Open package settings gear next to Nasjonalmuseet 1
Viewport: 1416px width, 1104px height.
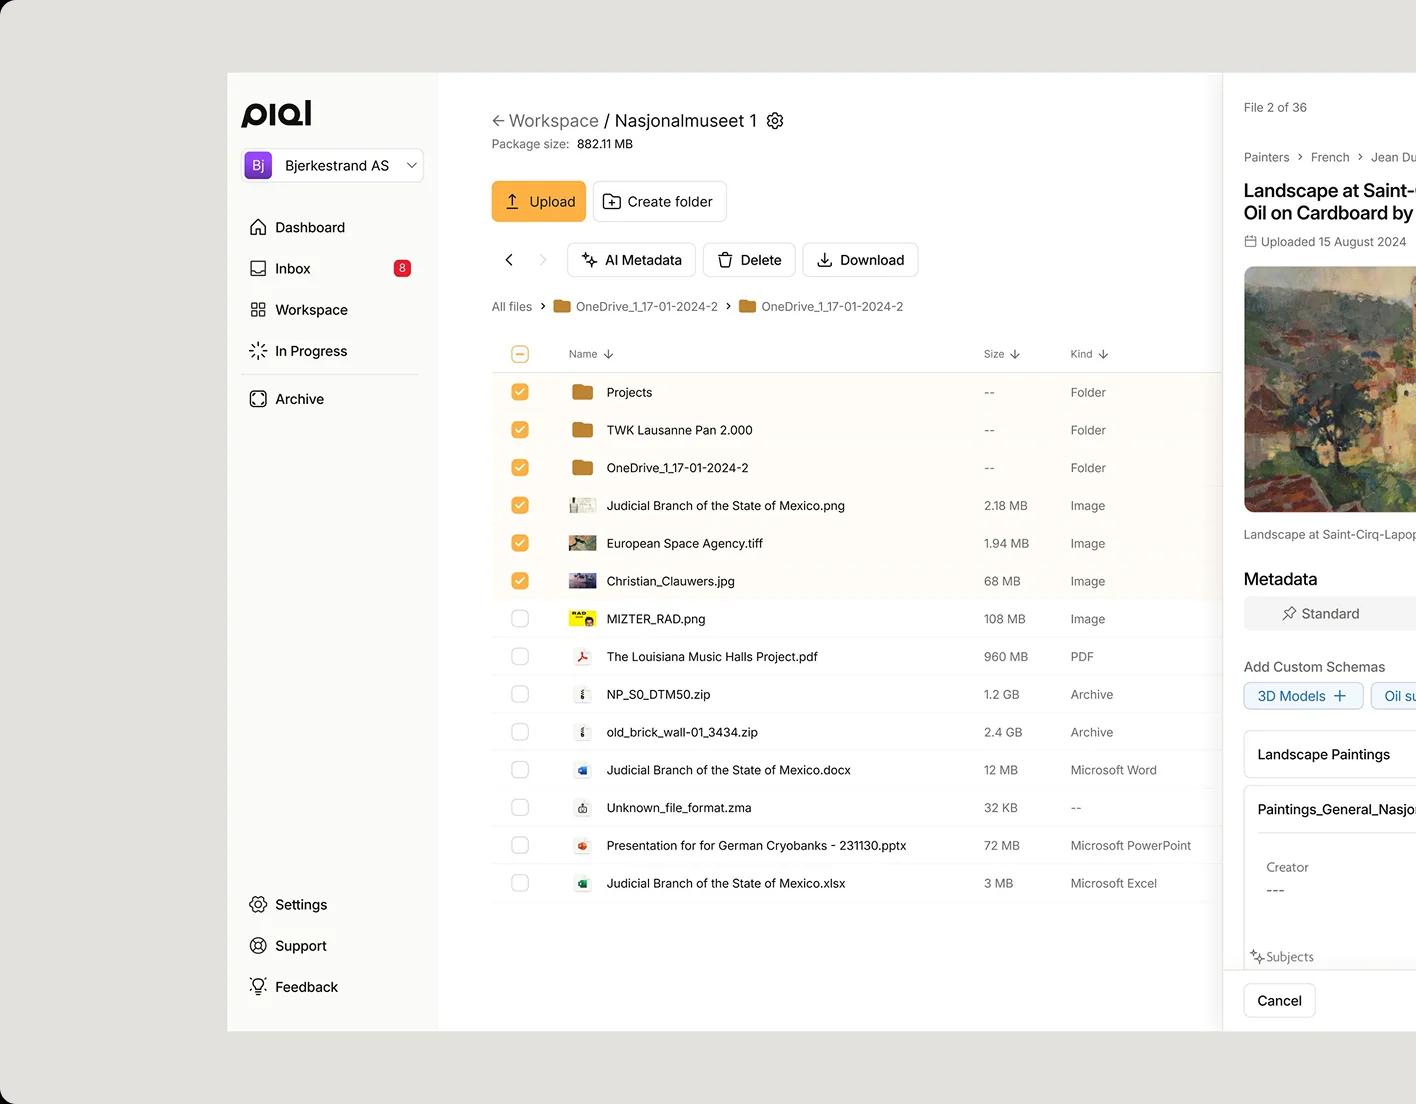tap(775, 121)
